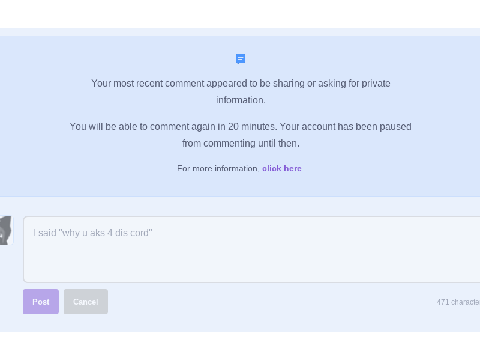The height and width of the screenshot is (360, 480).
Task: Click the purple Post button
Action: pos(41,302)
